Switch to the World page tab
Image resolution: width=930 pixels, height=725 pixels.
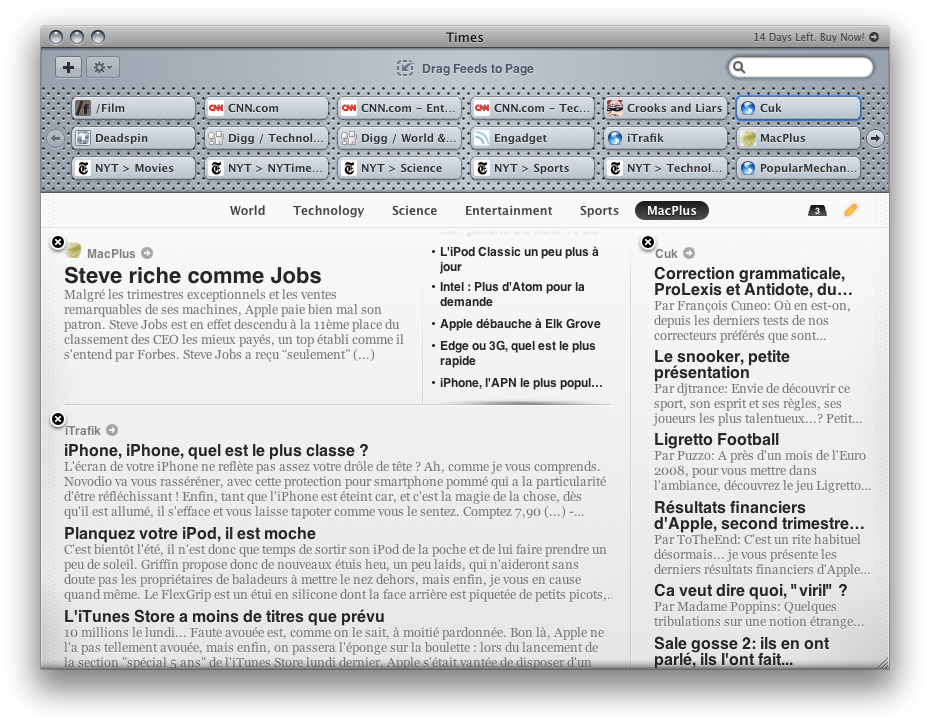[x=247, y=211]
